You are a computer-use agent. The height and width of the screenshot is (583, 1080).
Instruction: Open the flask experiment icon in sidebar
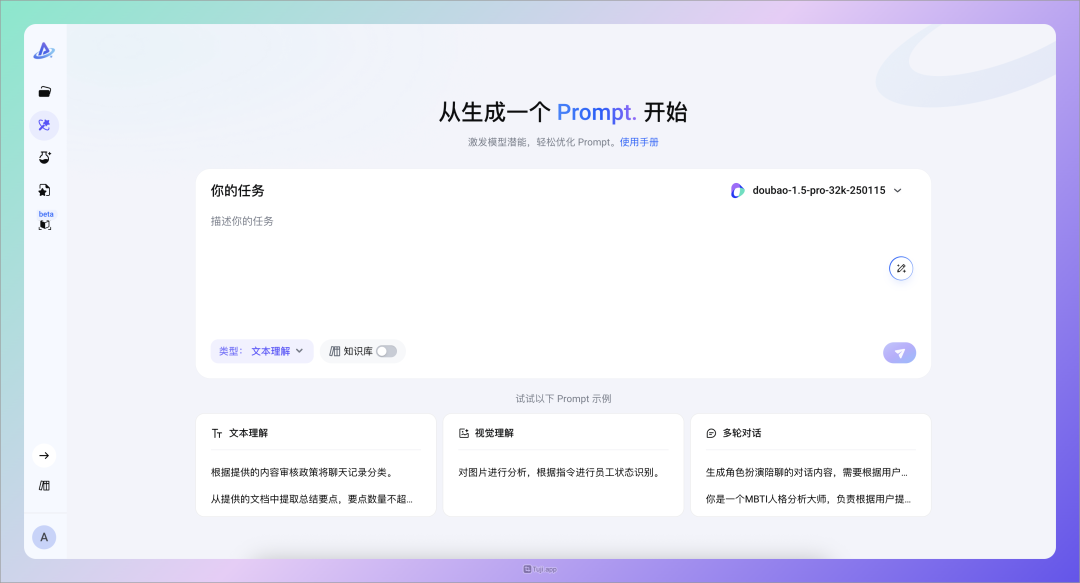(45, 158)
